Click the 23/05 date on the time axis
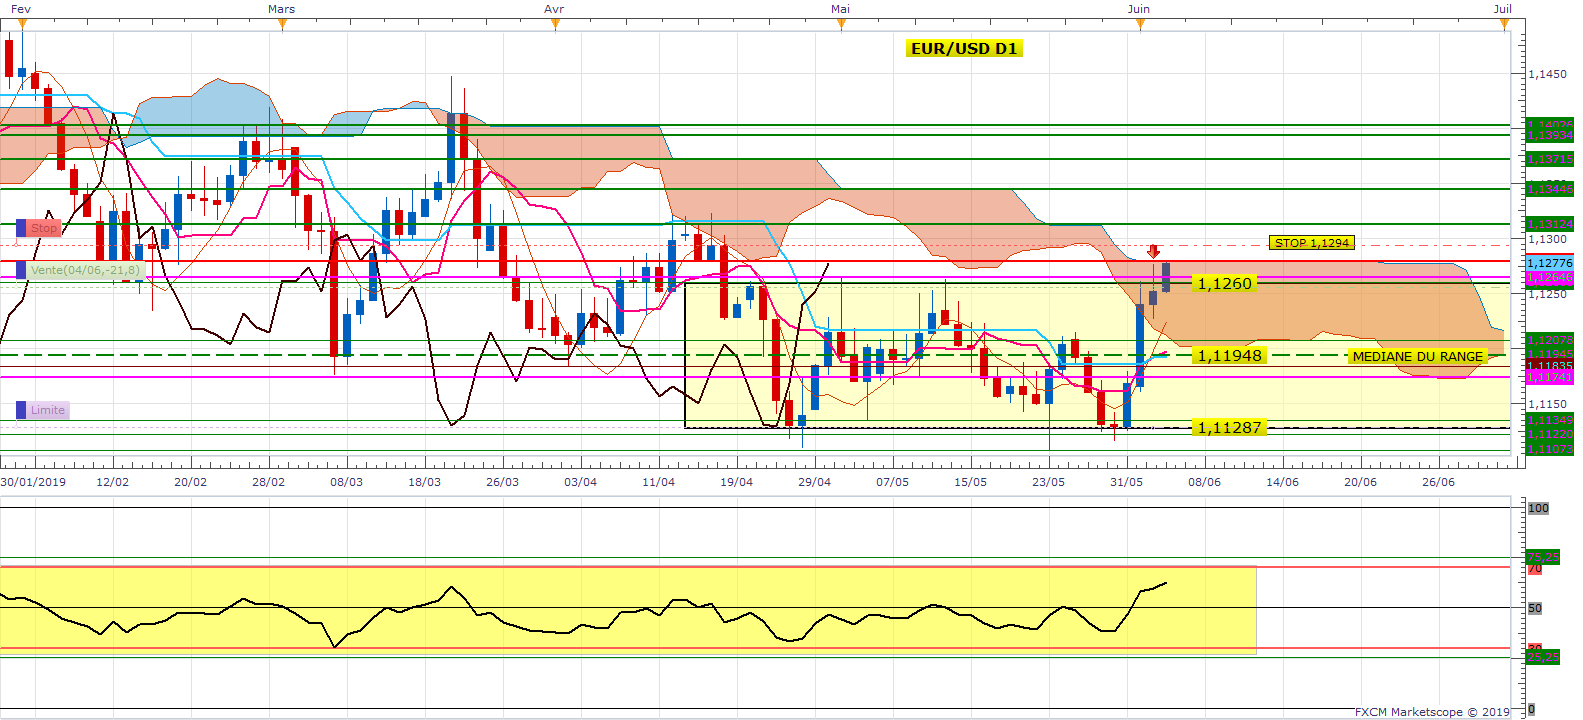The image size is (1583, 720). pos(1048,482)
